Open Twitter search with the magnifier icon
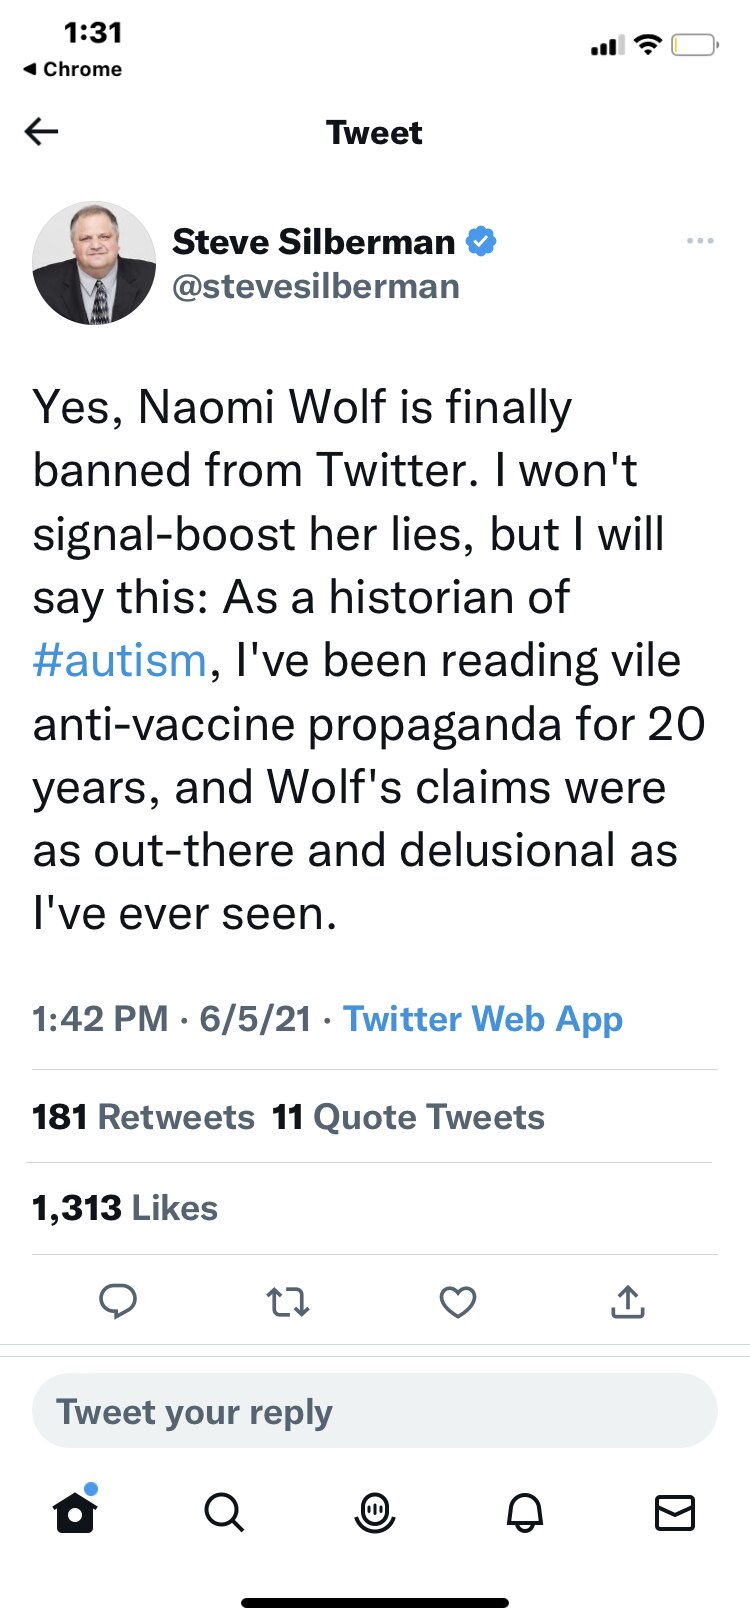The height and width of the screenshot is (1624, 750). (x=225, y=1513)
